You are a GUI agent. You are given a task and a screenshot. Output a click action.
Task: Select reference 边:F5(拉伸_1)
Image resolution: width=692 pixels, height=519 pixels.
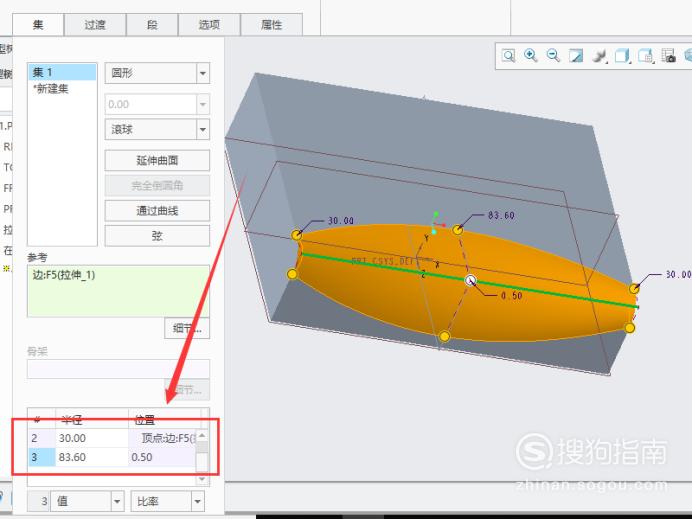pos(64,275)
